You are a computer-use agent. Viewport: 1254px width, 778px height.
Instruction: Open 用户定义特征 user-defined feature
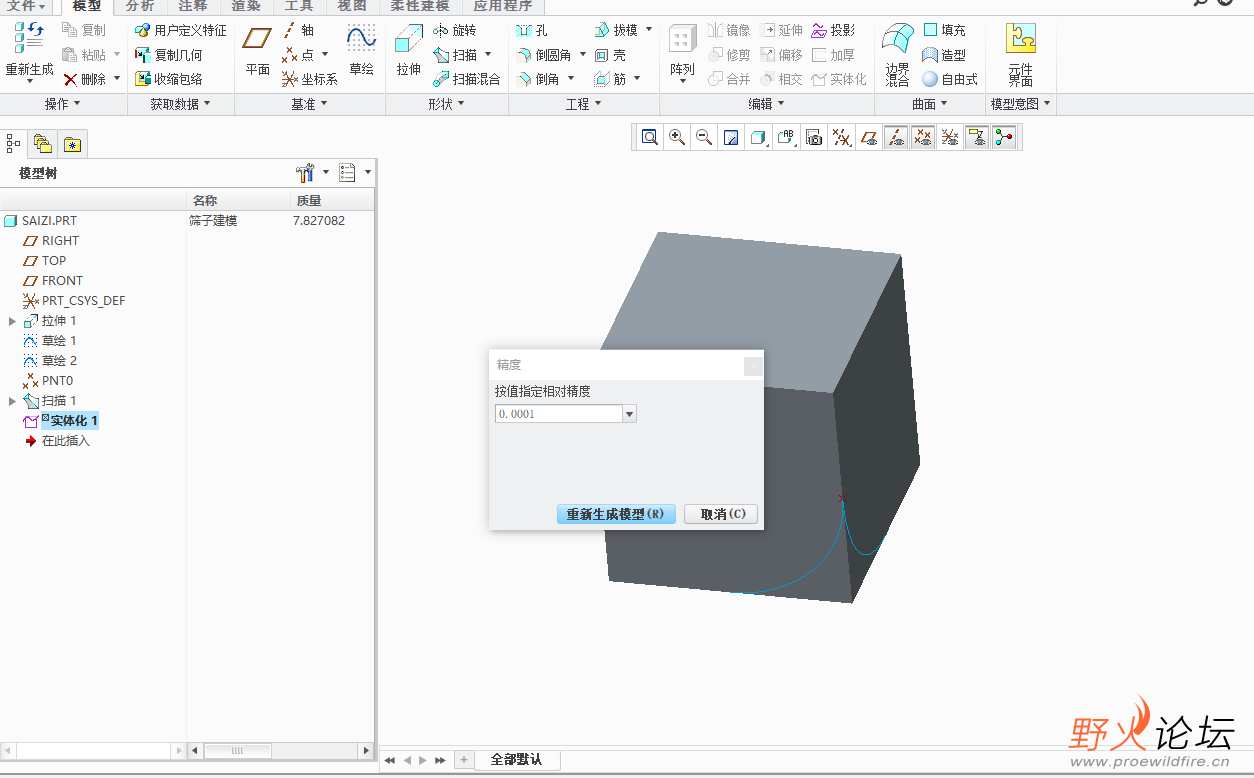coord(181,31)
